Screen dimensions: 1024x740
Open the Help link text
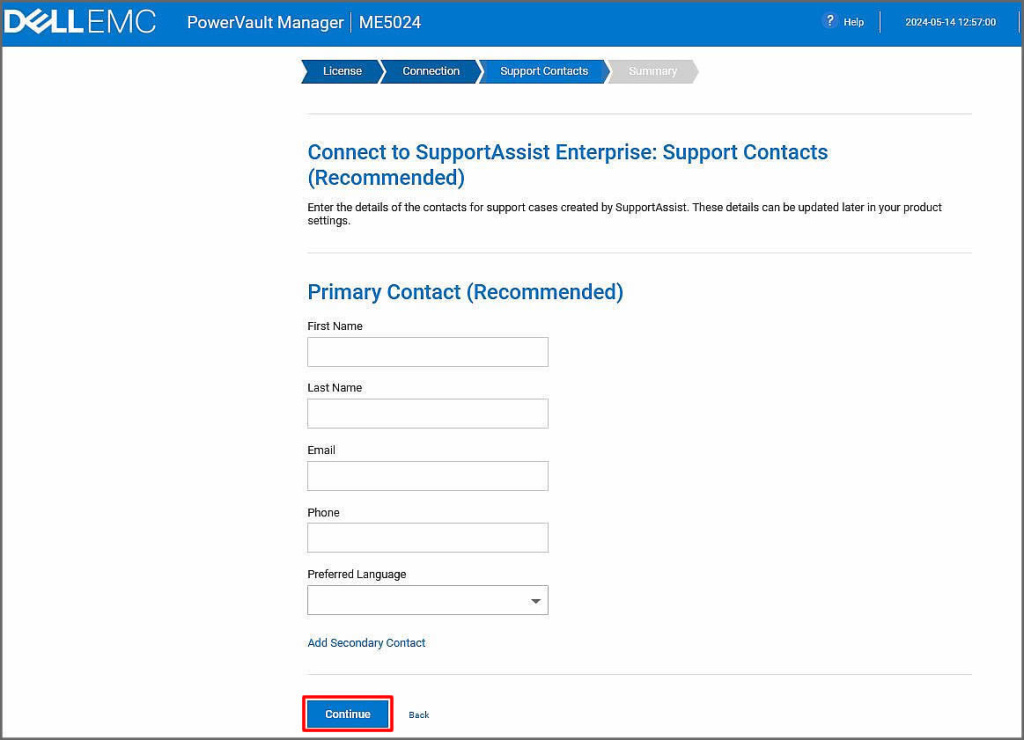[853, 22]
